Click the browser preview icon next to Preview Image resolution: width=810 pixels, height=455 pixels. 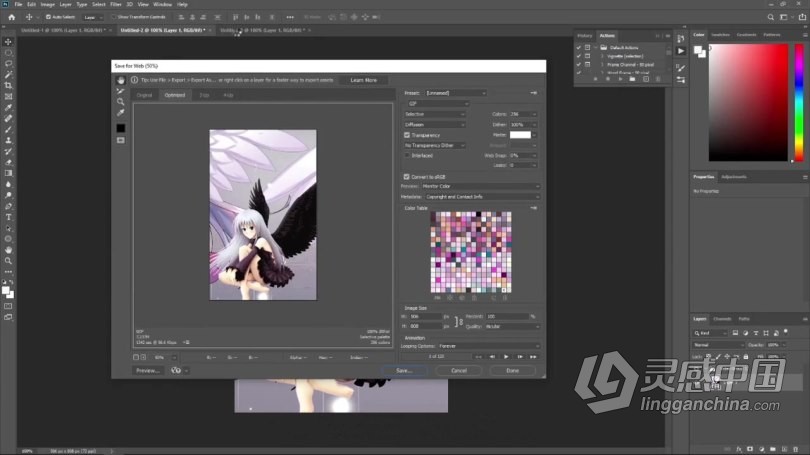(176, 370)
